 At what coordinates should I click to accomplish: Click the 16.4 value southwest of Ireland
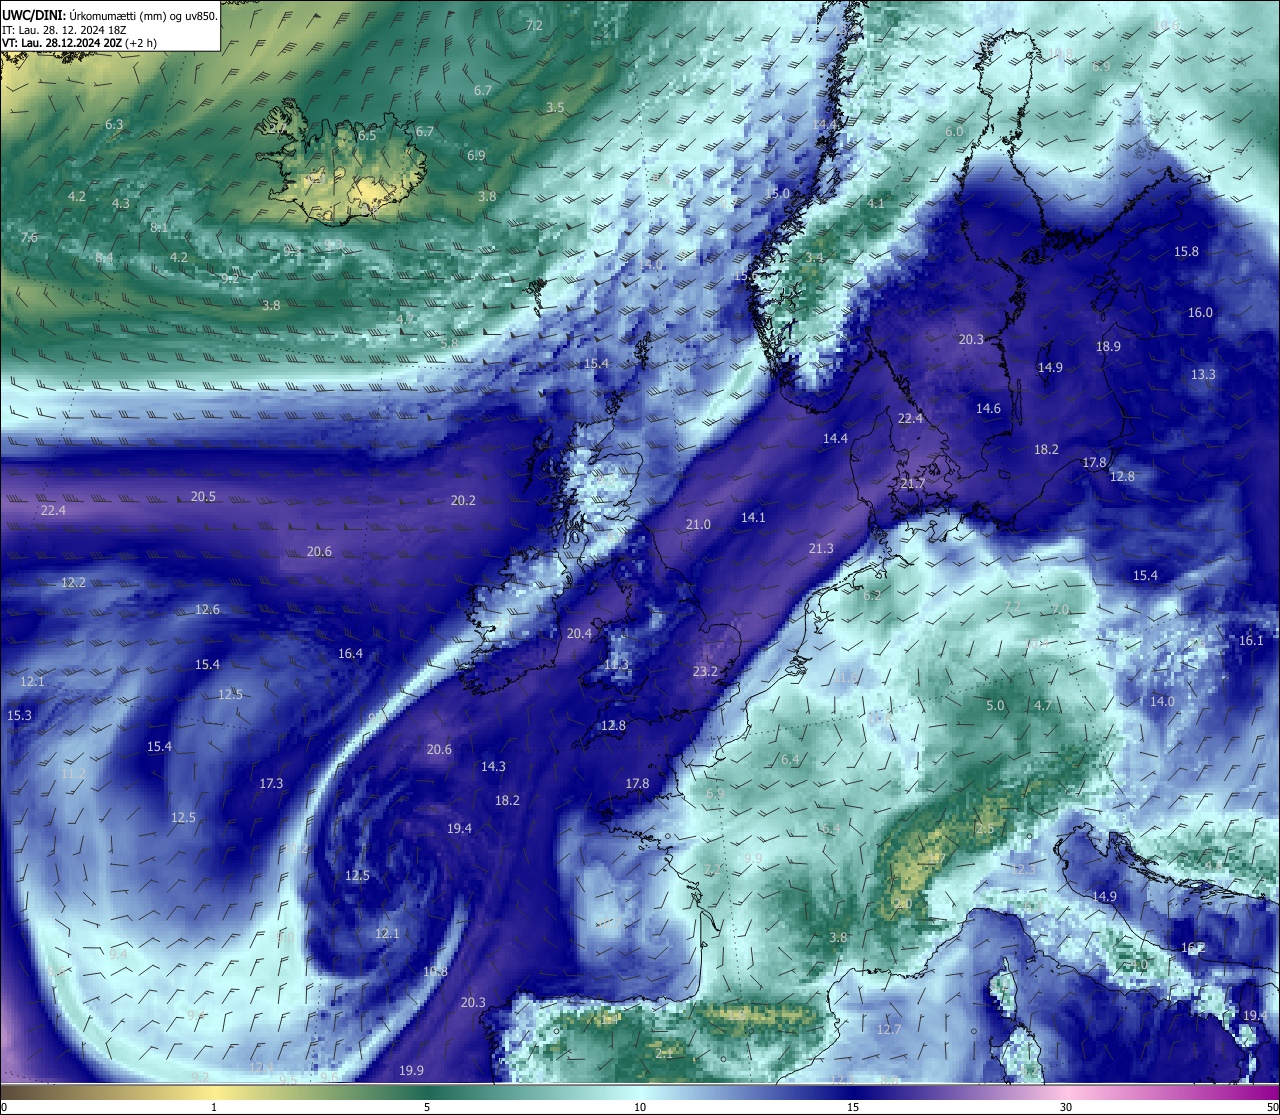coord(350,653)
